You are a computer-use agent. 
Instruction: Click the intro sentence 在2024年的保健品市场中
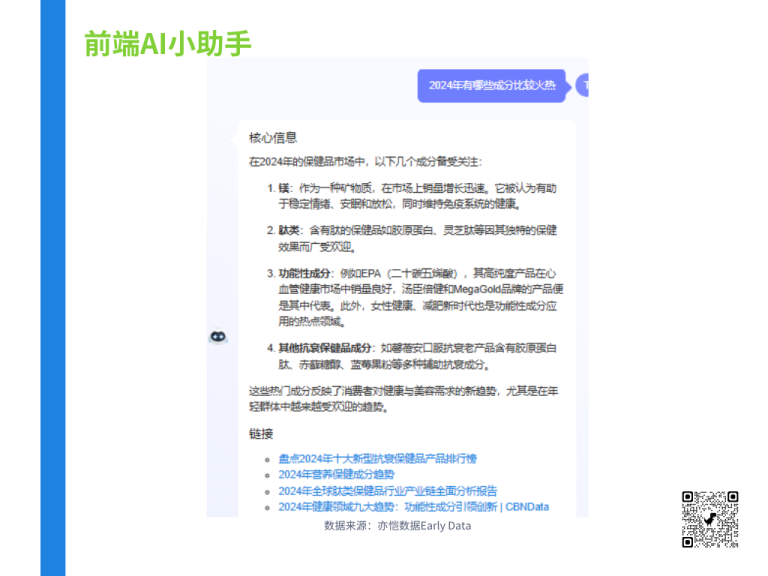[365, 161]
